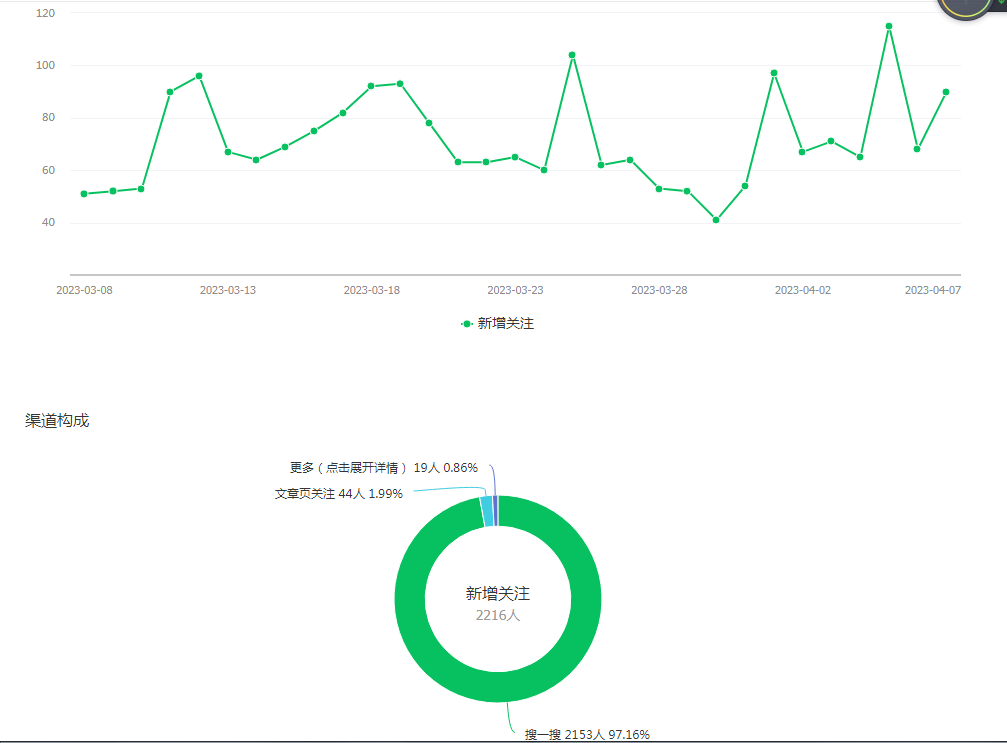Click the floating circular widget at top right
The image size is (1007, 743).
tap(965, 6)
